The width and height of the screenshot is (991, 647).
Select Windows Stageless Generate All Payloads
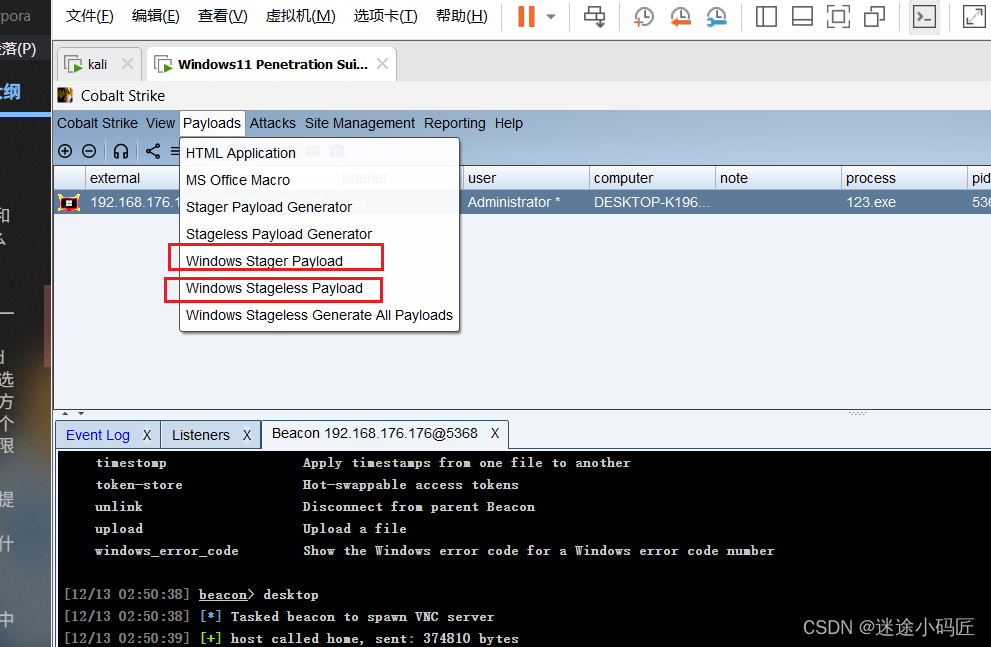click(x=319, y=315)
